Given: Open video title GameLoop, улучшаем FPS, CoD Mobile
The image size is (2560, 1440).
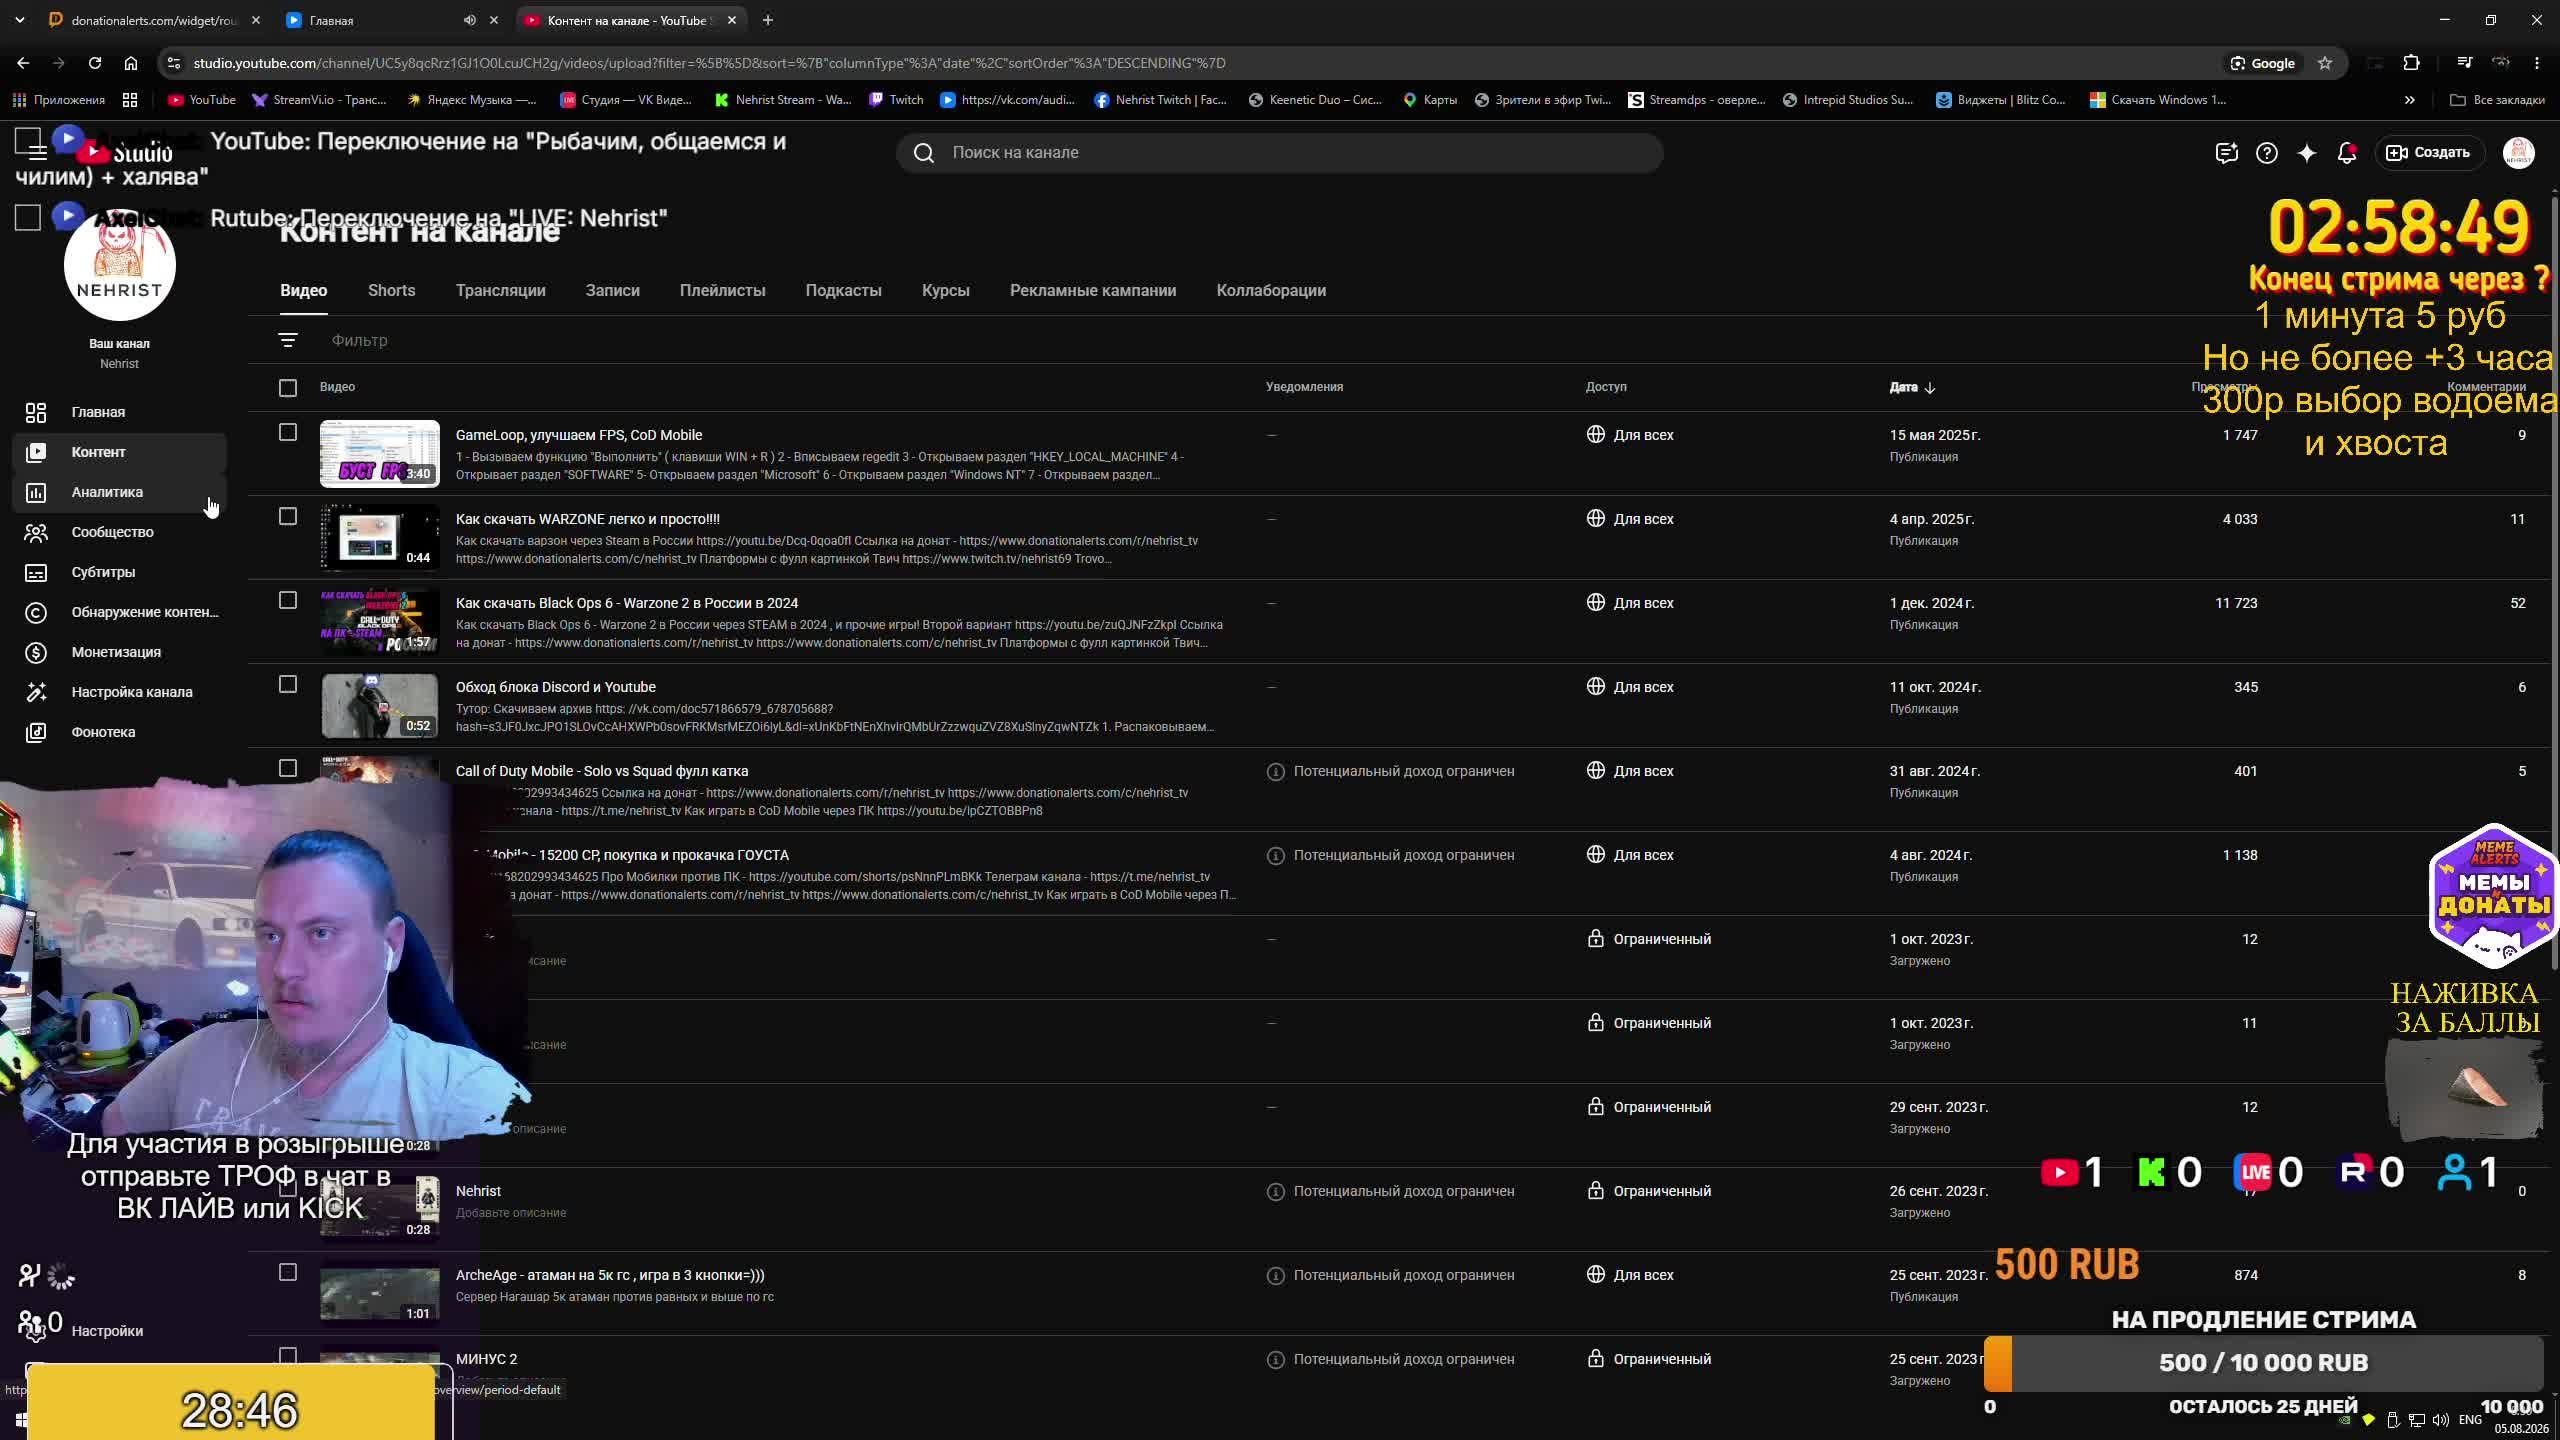Looking at the screenshot, I should 579,435.
